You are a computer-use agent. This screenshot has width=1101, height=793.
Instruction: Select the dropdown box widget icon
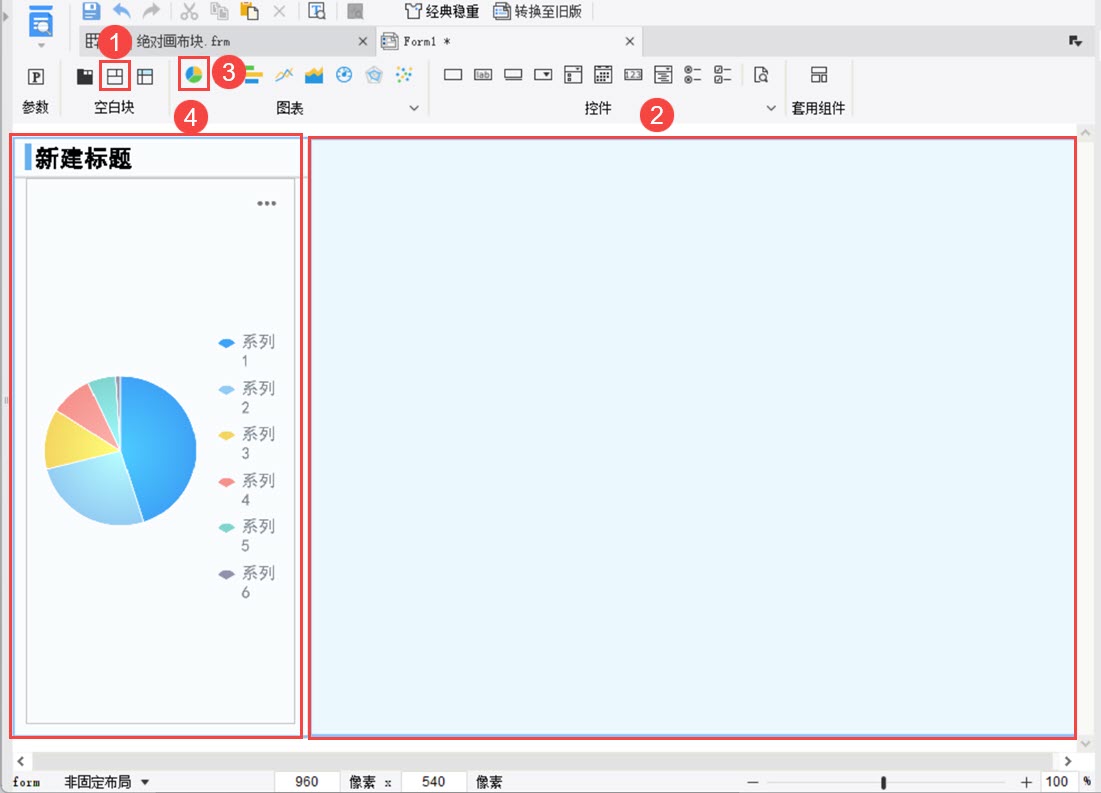(x=543, y=74)
